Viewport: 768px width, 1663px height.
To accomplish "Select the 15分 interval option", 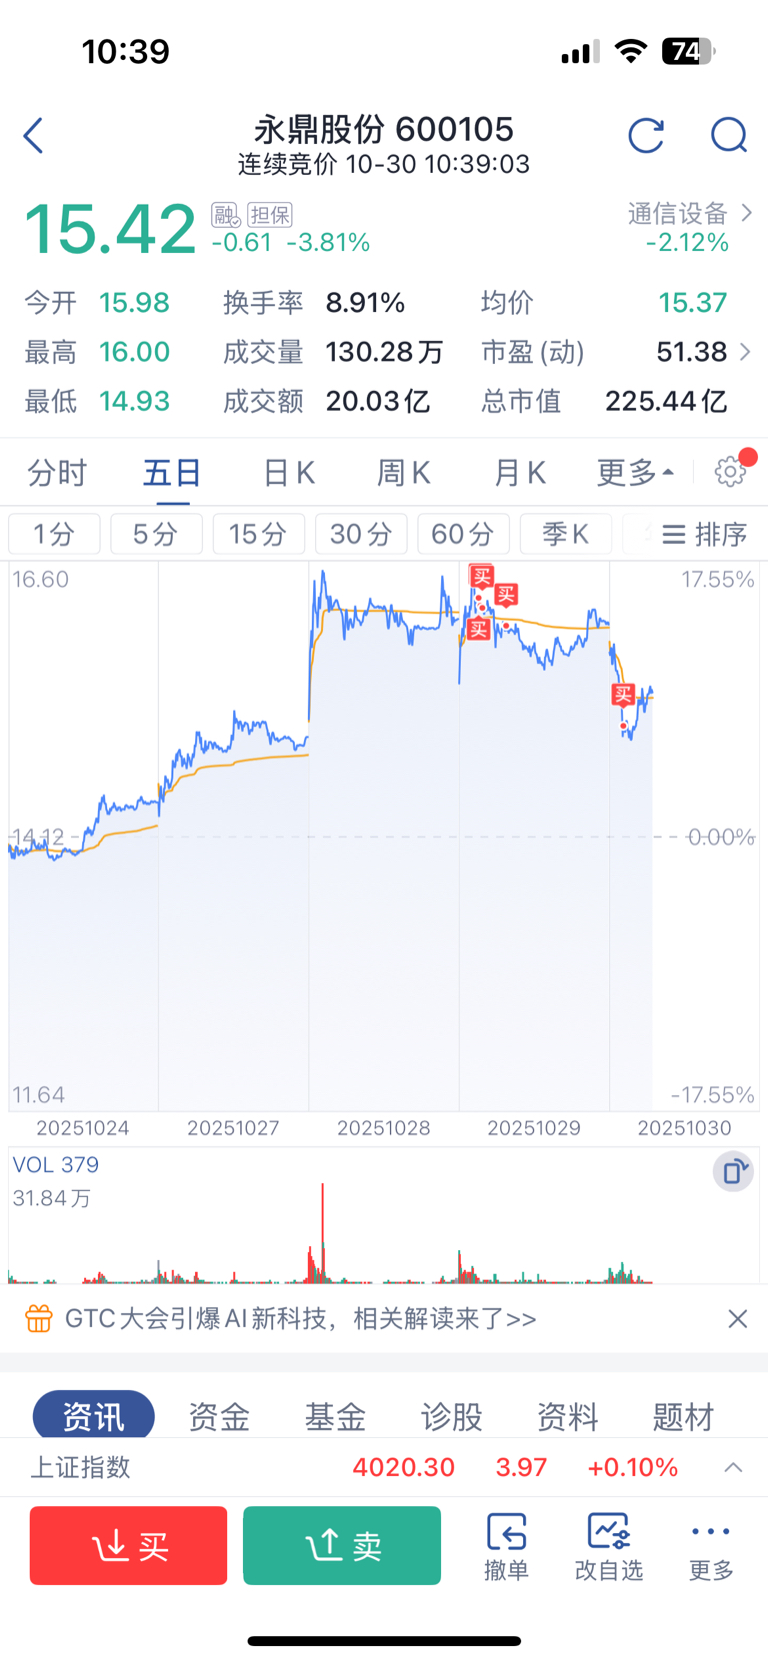I will (x=258, y=534).
